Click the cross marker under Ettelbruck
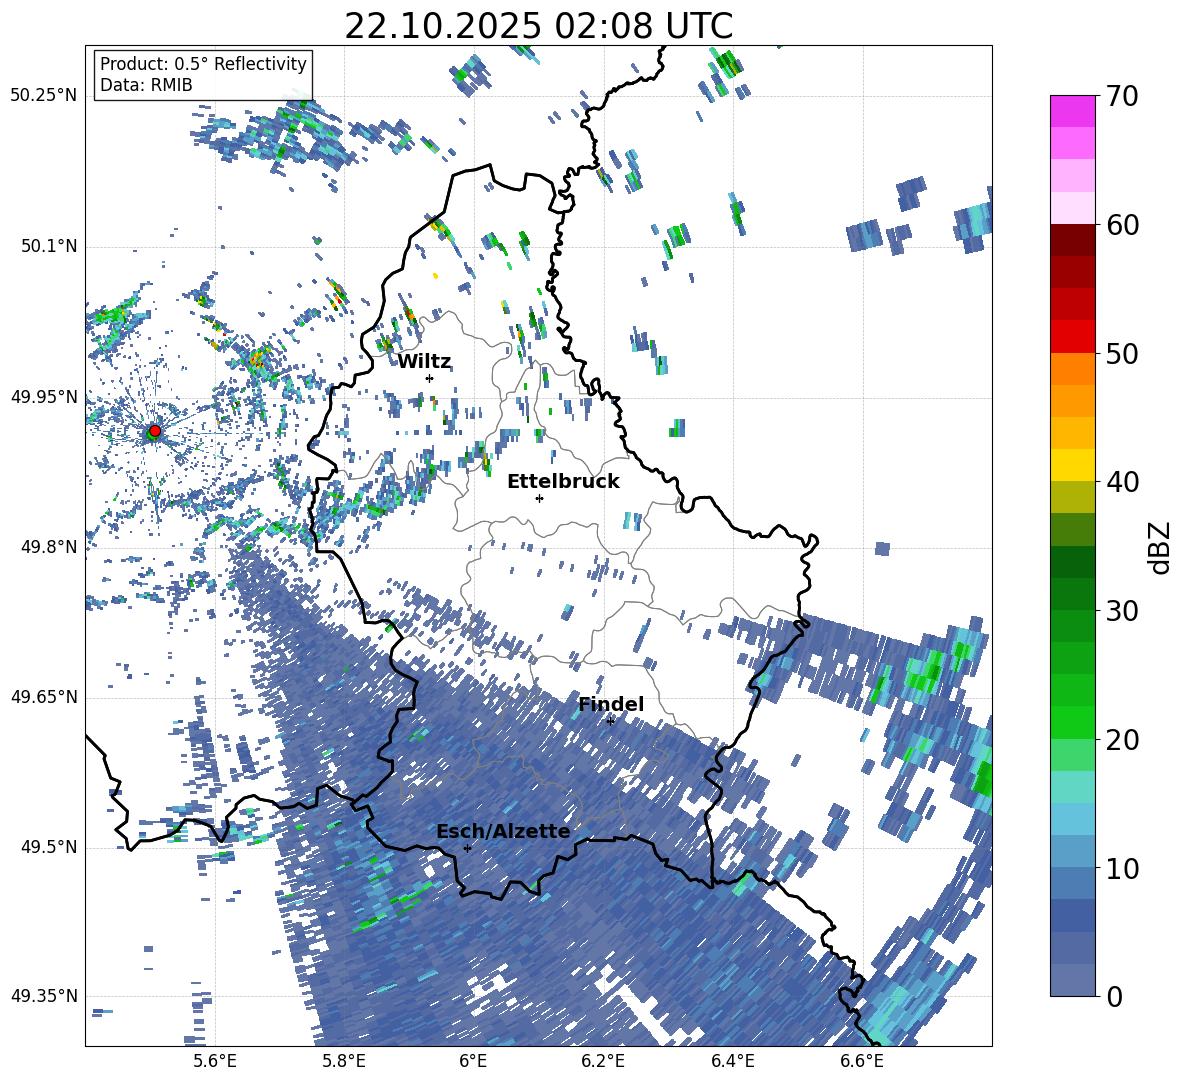 [x=539, y=498]
